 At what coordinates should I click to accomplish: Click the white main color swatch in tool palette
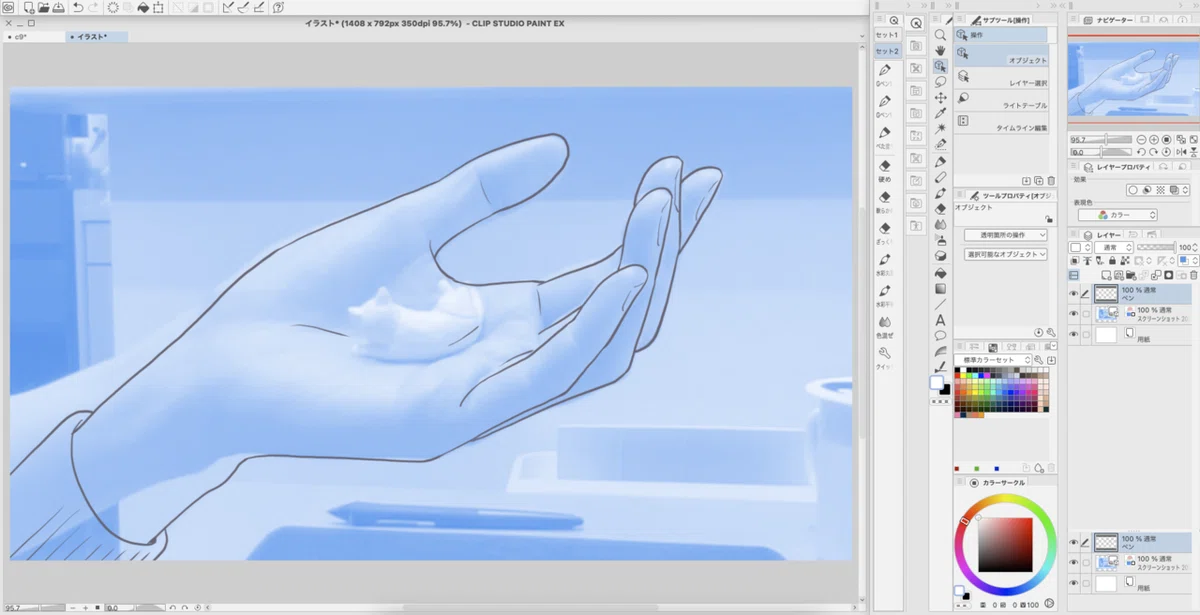(x=937, y=383)
